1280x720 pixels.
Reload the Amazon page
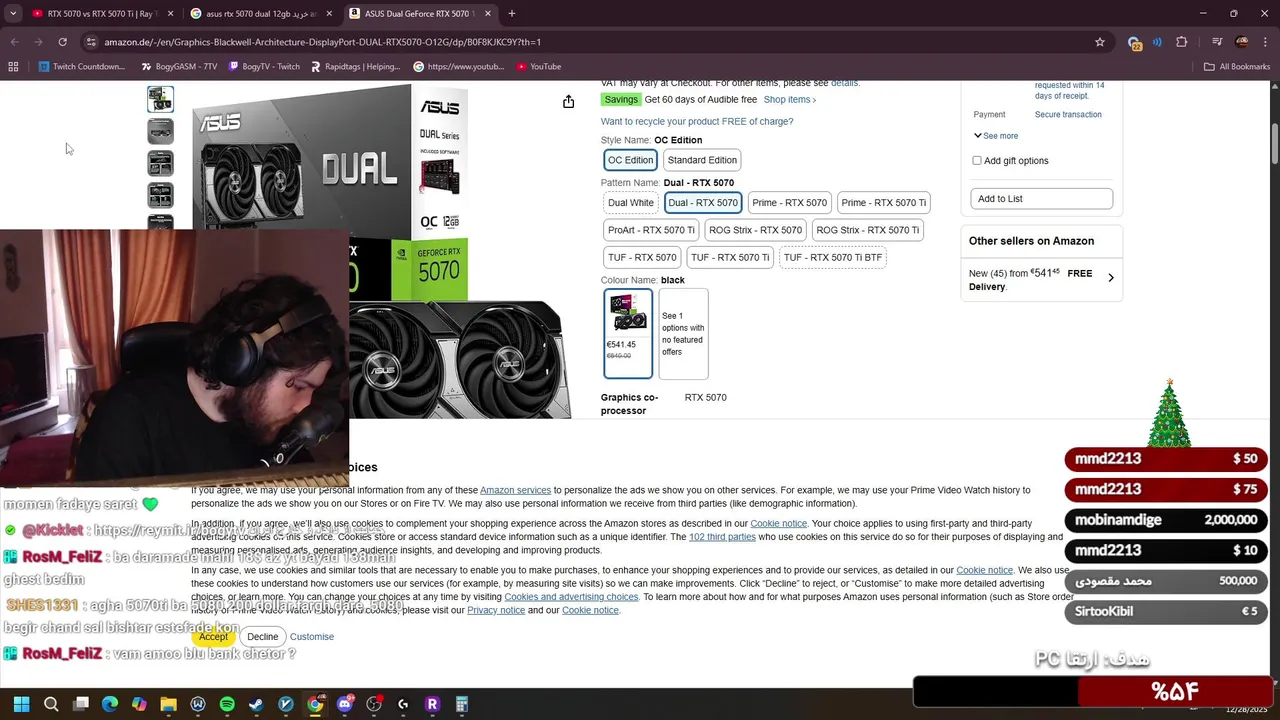(62, 42)
